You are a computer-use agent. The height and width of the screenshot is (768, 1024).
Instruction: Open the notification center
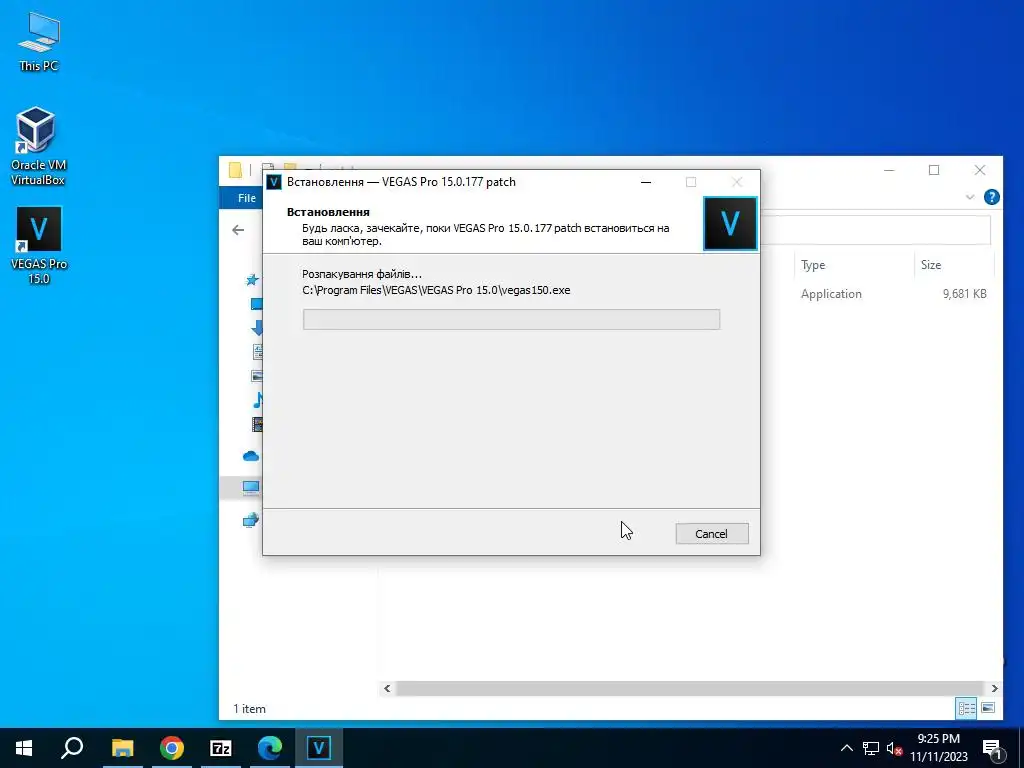point(992,748)
